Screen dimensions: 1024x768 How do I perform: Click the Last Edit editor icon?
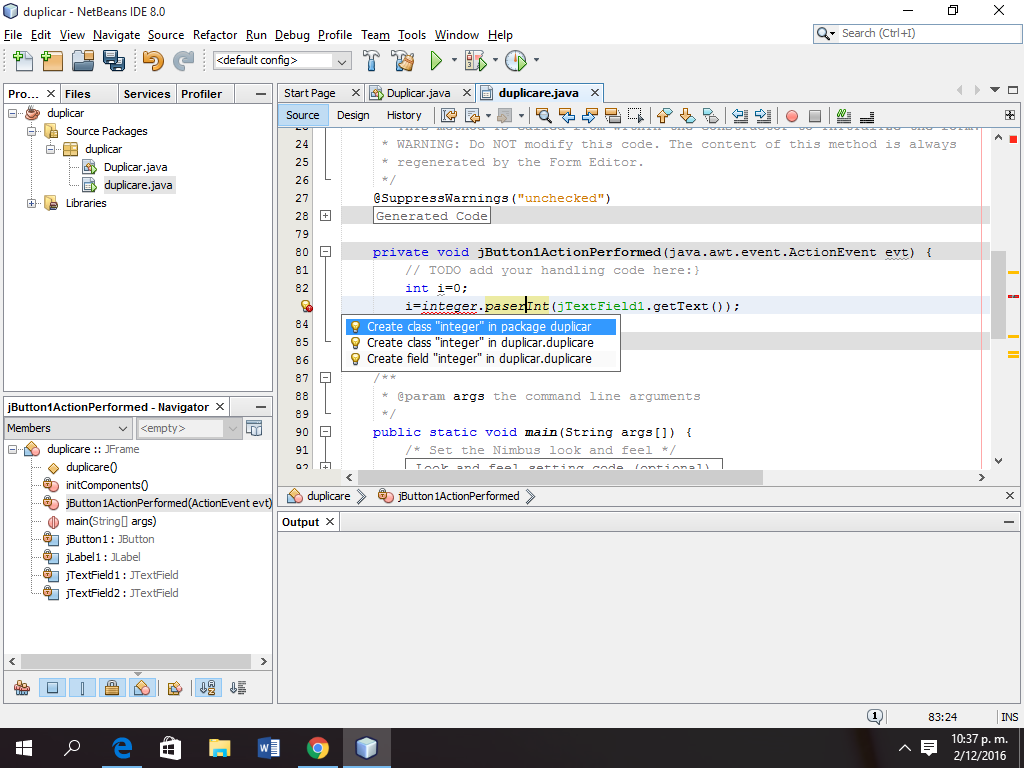[x=449, y=116]
